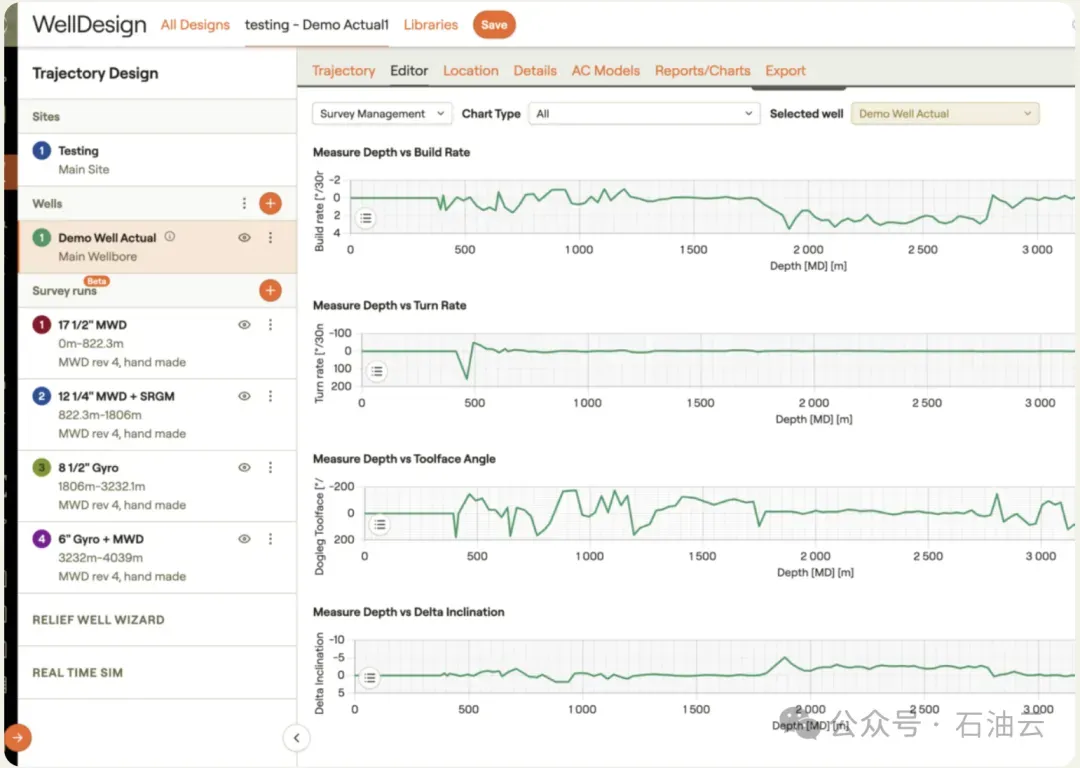The image size is (1080, 768).
Task: Click orange arrow button at bottom left
Action: tap(17, 738)
